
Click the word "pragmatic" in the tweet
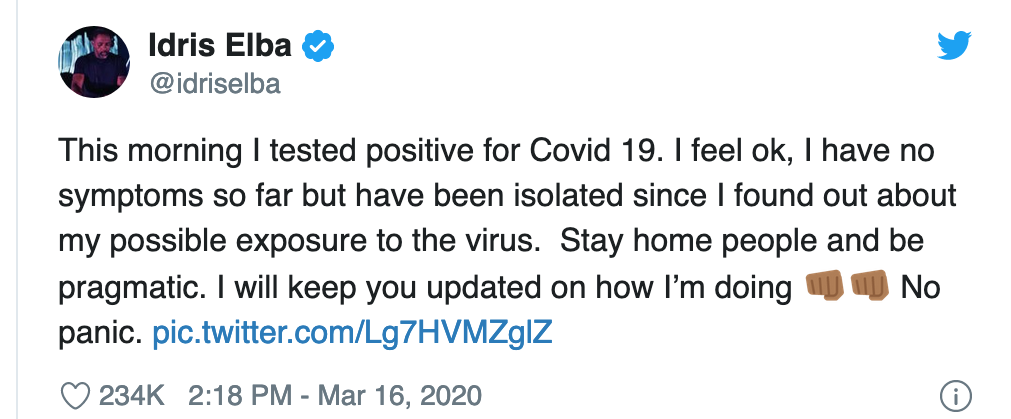click(x=121, y=288)
